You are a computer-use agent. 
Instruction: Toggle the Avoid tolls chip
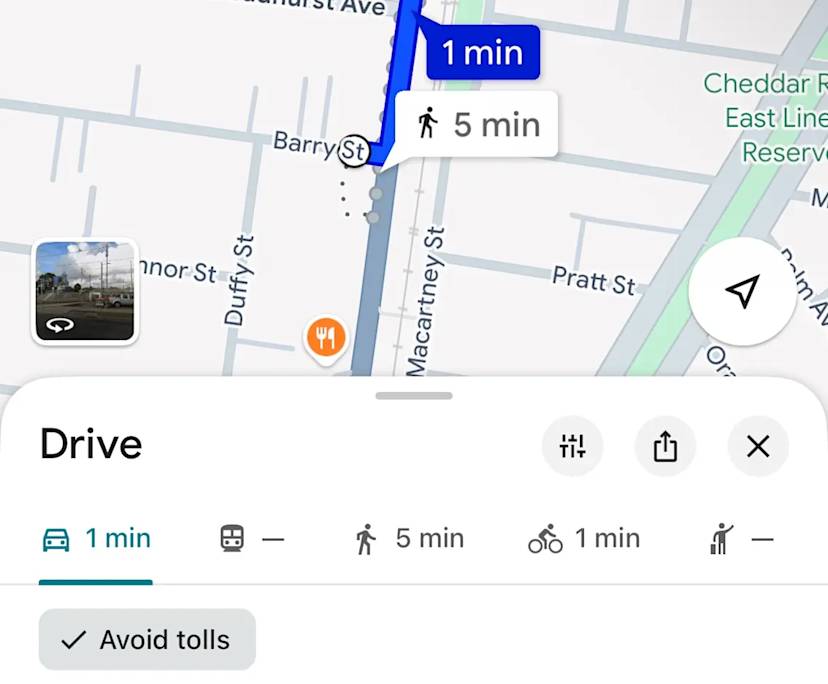click(147, 640)
